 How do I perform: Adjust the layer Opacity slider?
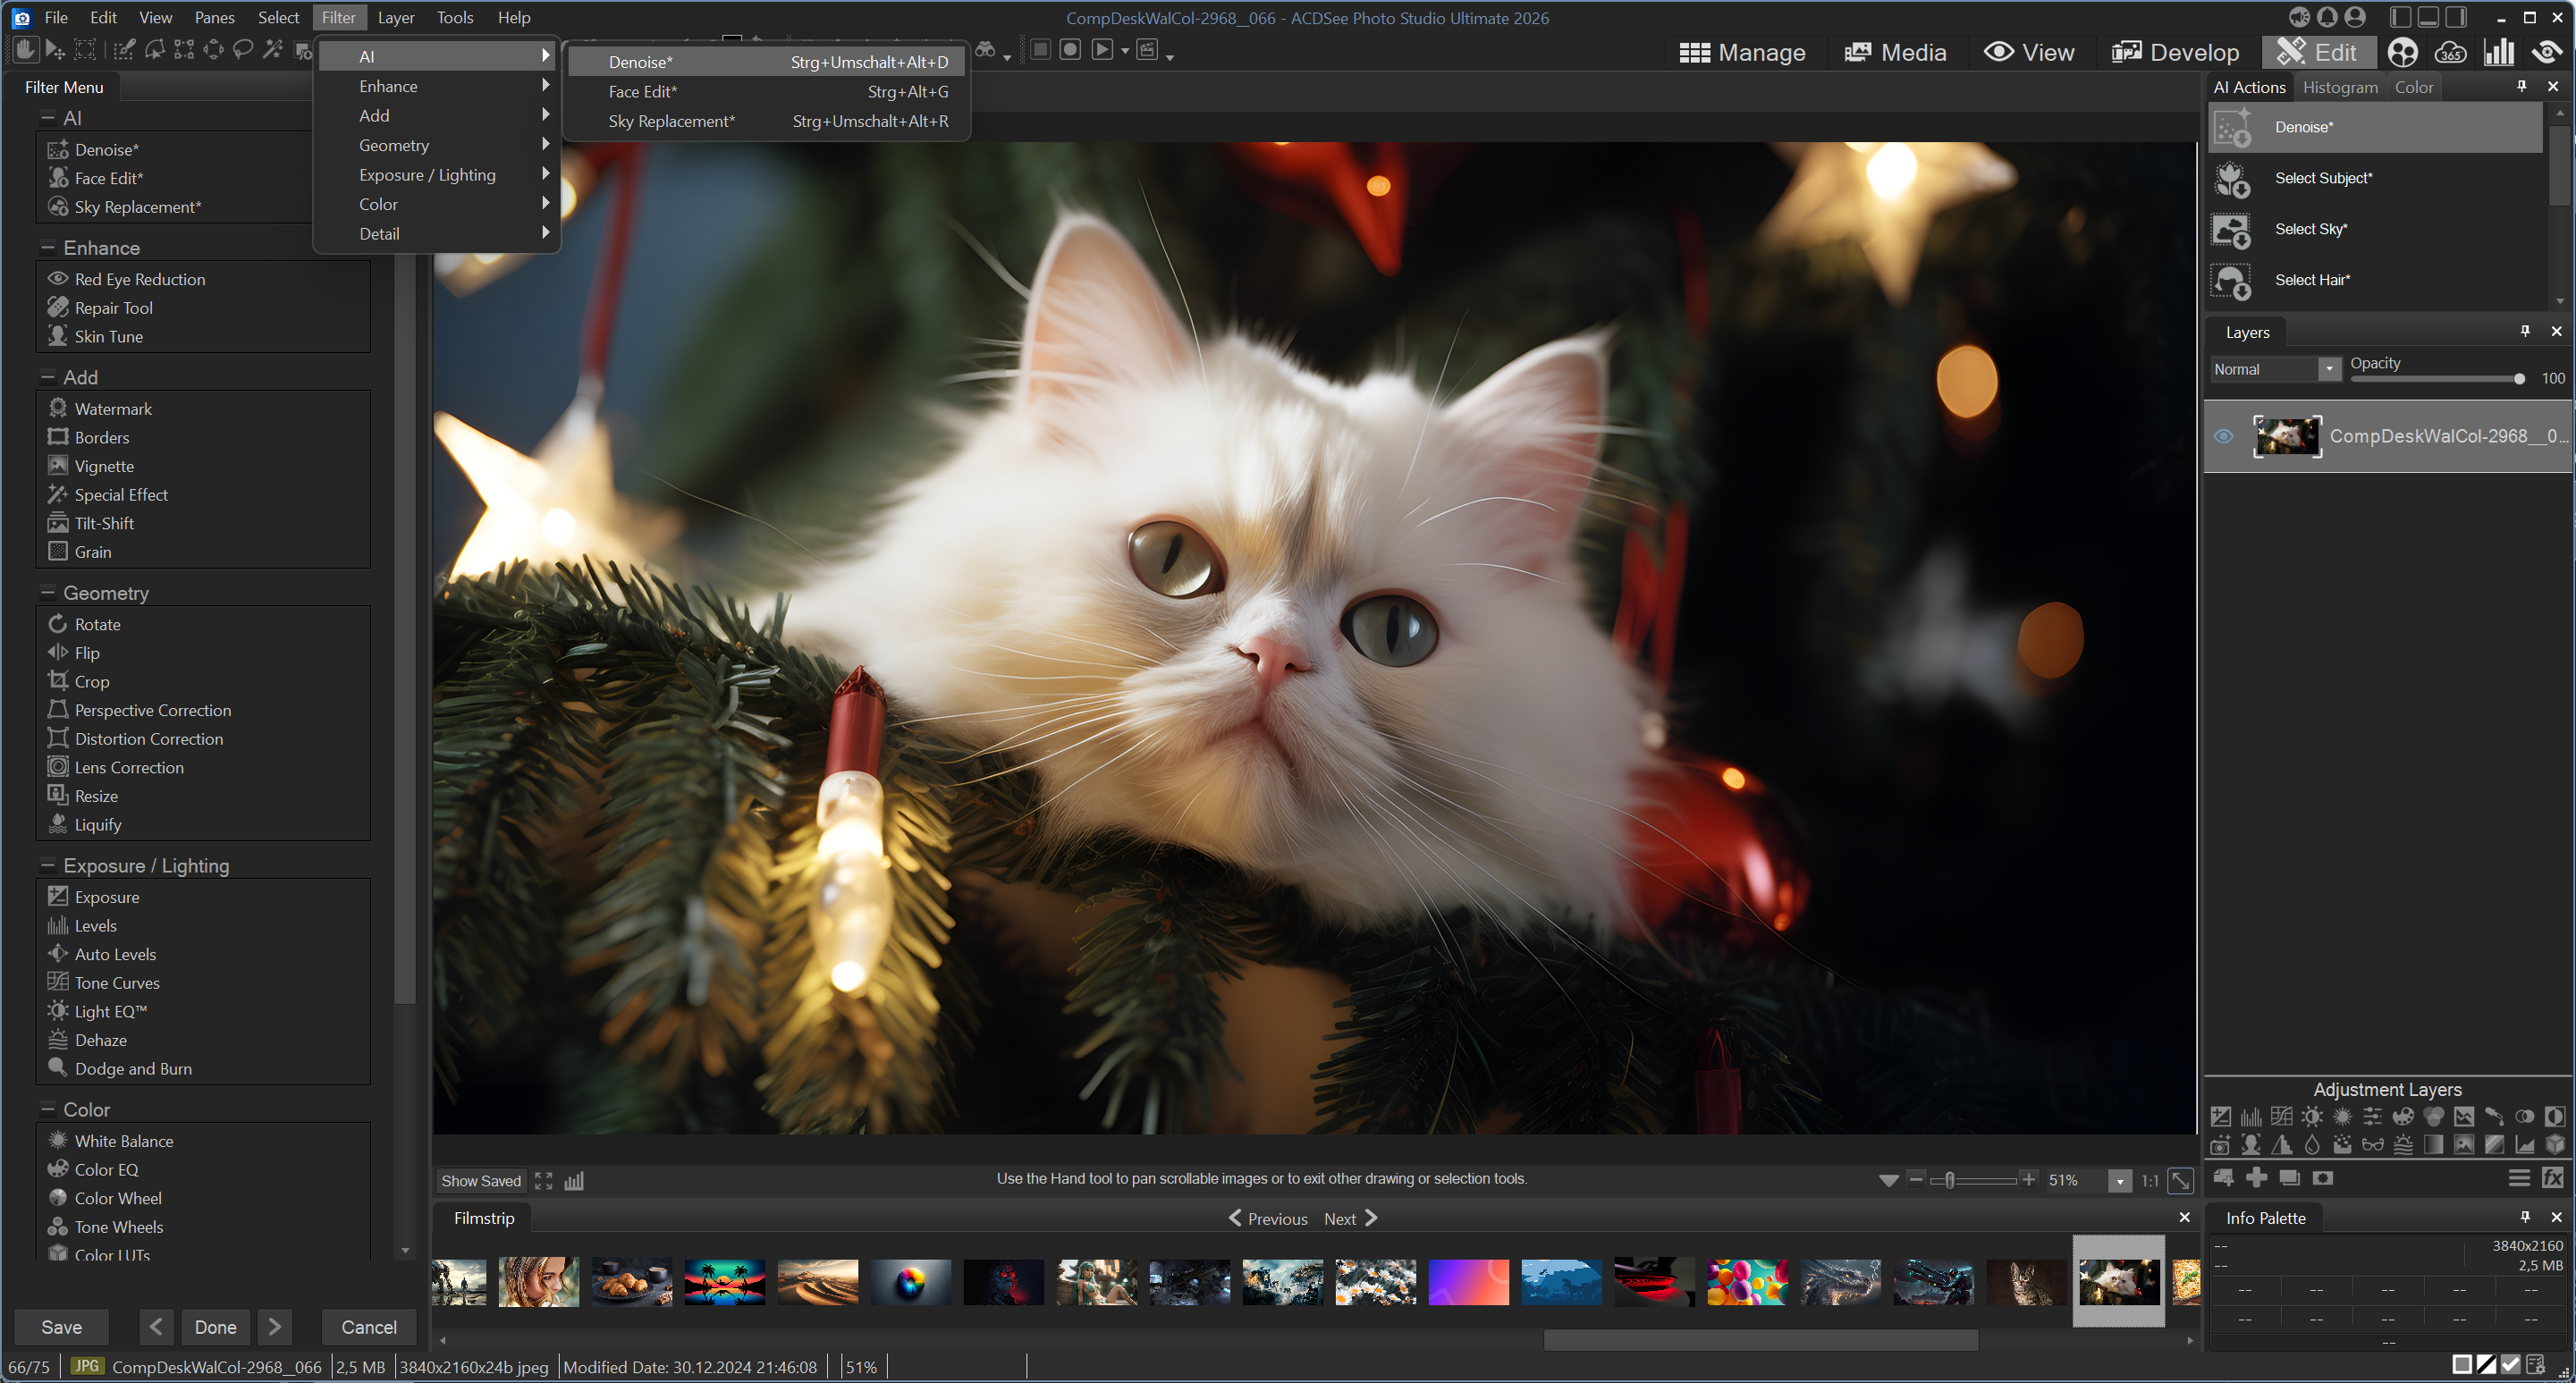click(2518, 379)
